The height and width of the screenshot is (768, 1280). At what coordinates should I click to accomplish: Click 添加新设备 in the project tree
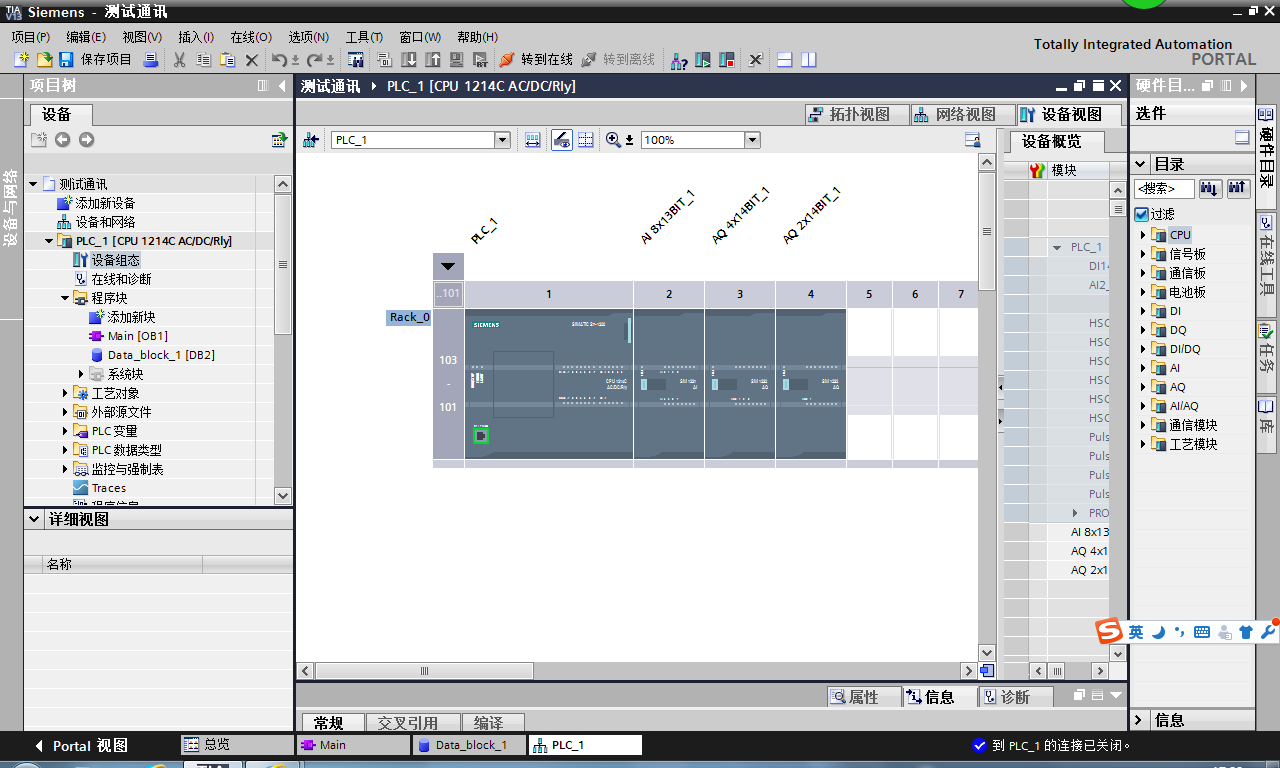[x=105, y=203]
